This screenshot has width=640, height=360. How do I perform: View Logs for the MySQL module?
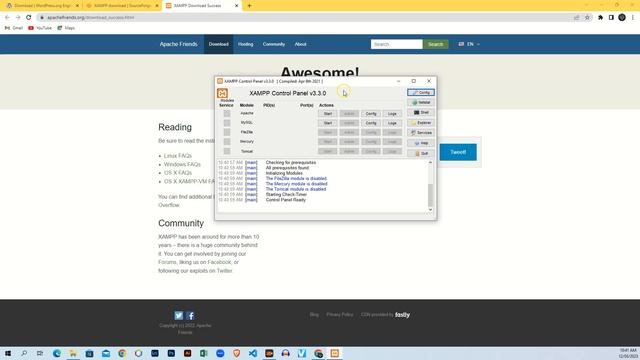pyautogui.click(x=392, y=123)
